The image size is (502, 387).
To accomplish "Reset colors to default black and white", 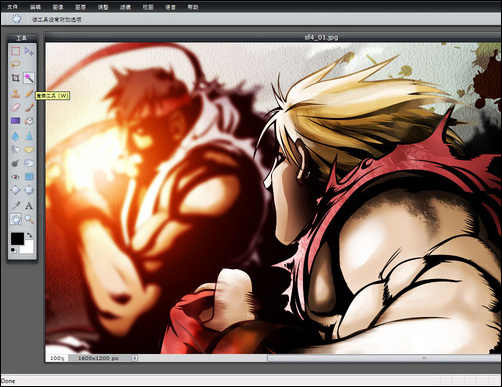I will point(13,250).
